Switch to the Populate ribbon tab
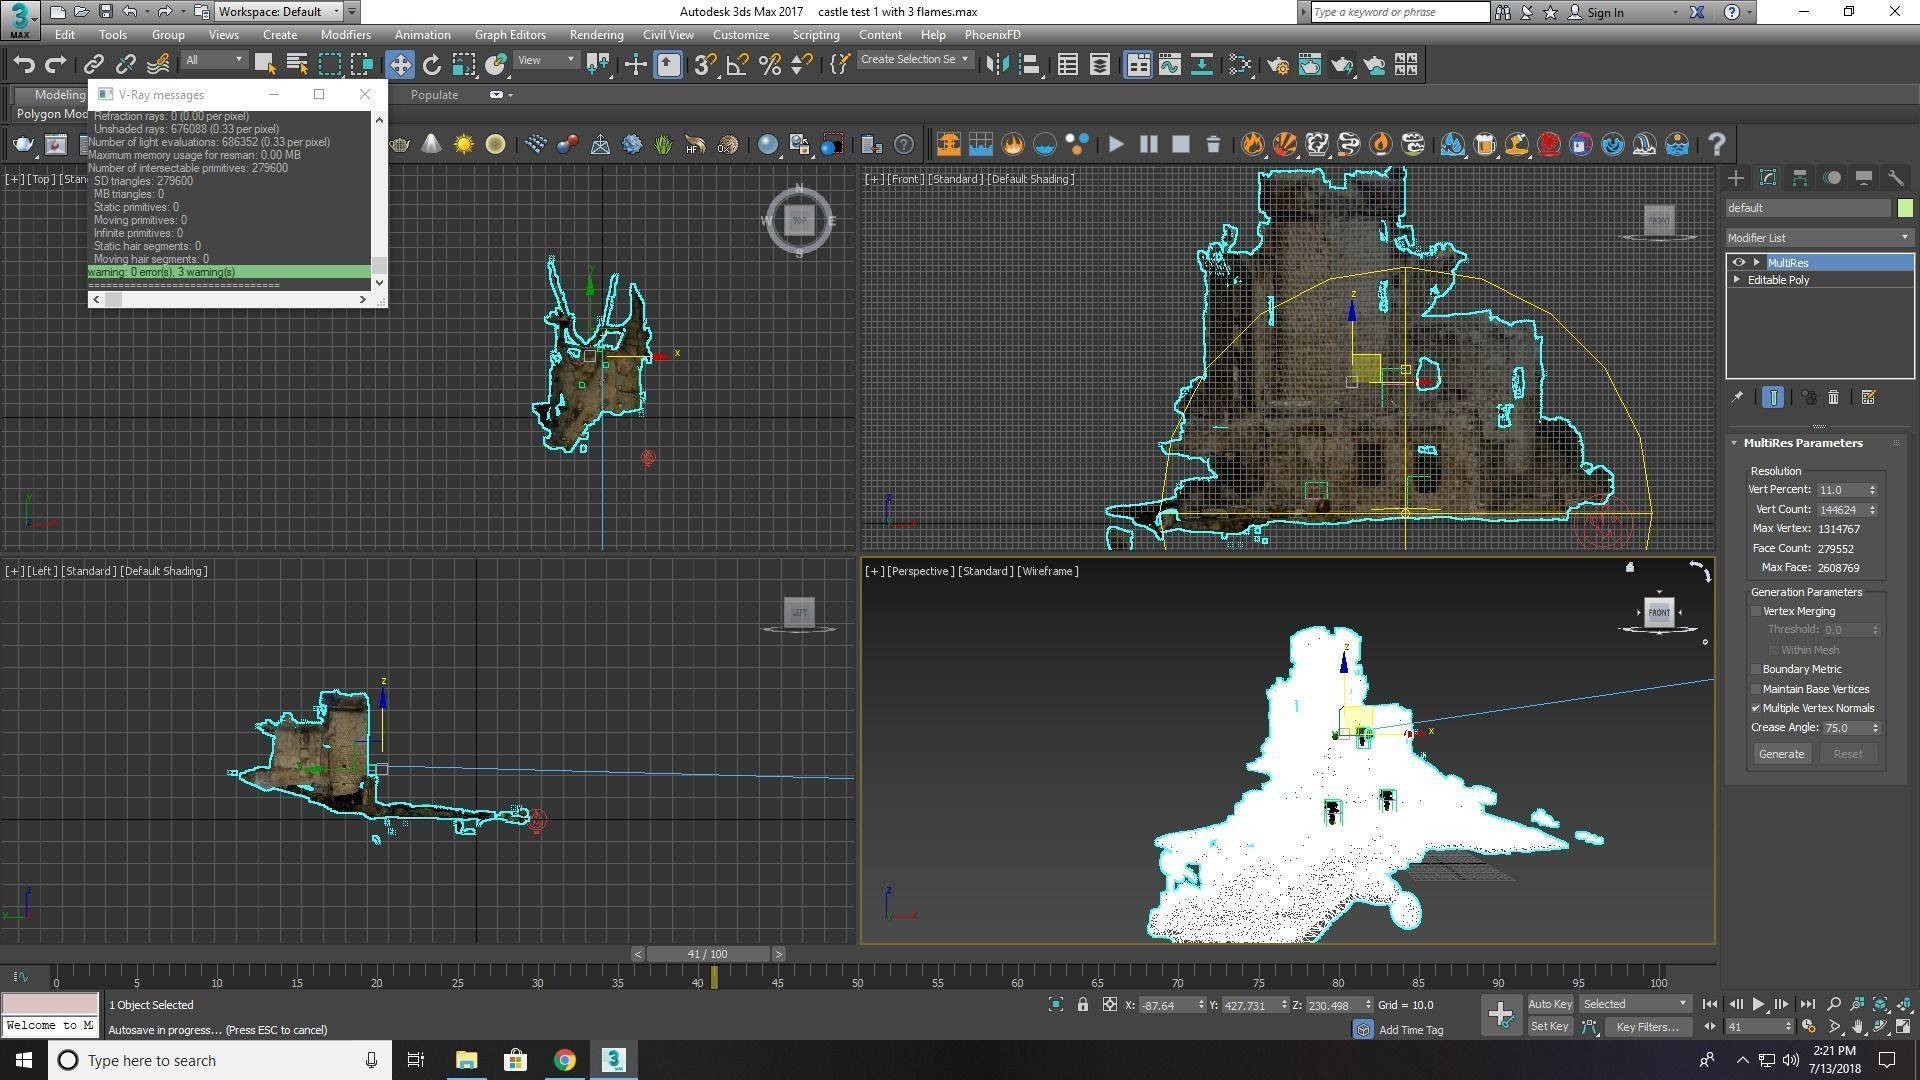Screen dimensions: 1920x1080 click(x=434, y=95)
